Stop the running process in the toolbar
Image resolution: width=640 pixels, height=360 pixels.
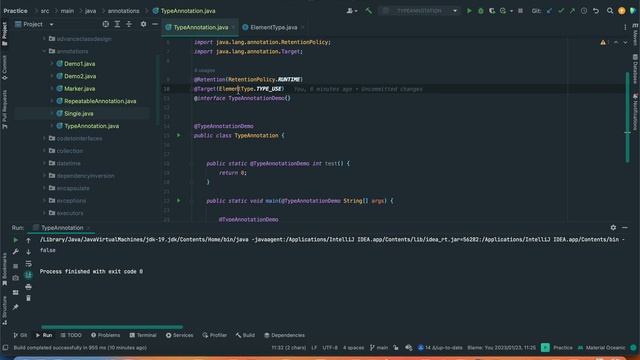pyautogui.click(x=520, y=11)
